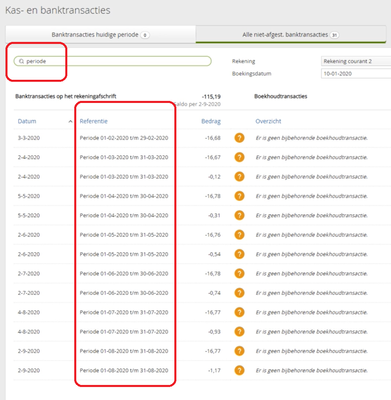Select transaction Periode 01-07-2020 with -16,77
The image size is (391, 400).
[202, 312]
